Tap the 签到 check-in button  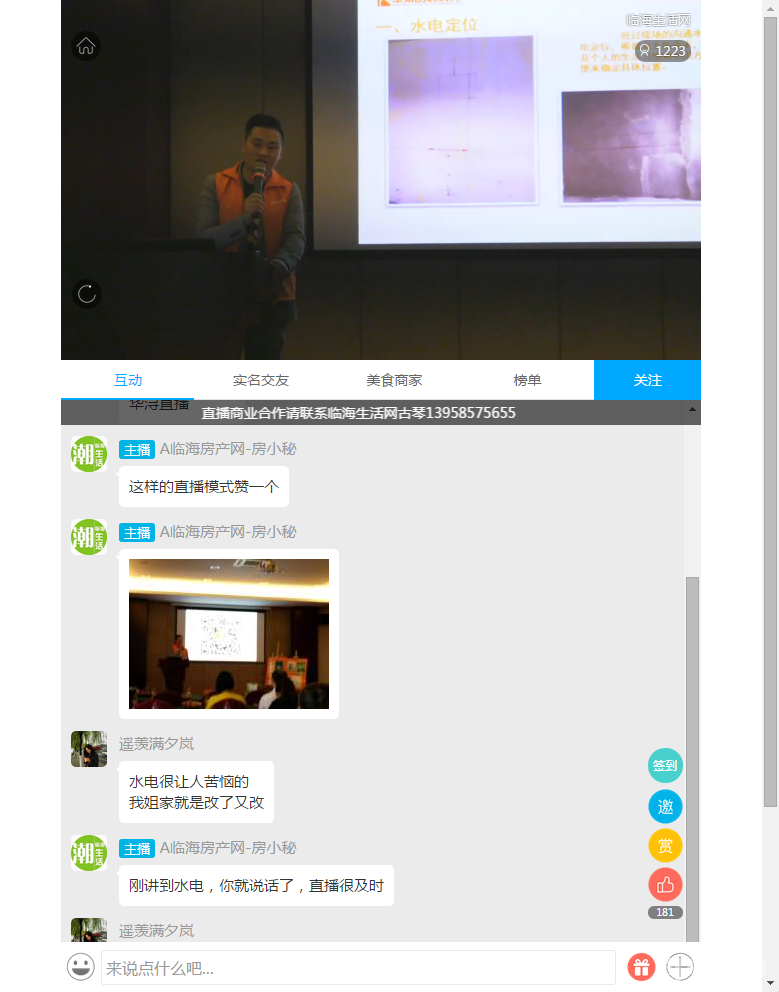point(665,766)
